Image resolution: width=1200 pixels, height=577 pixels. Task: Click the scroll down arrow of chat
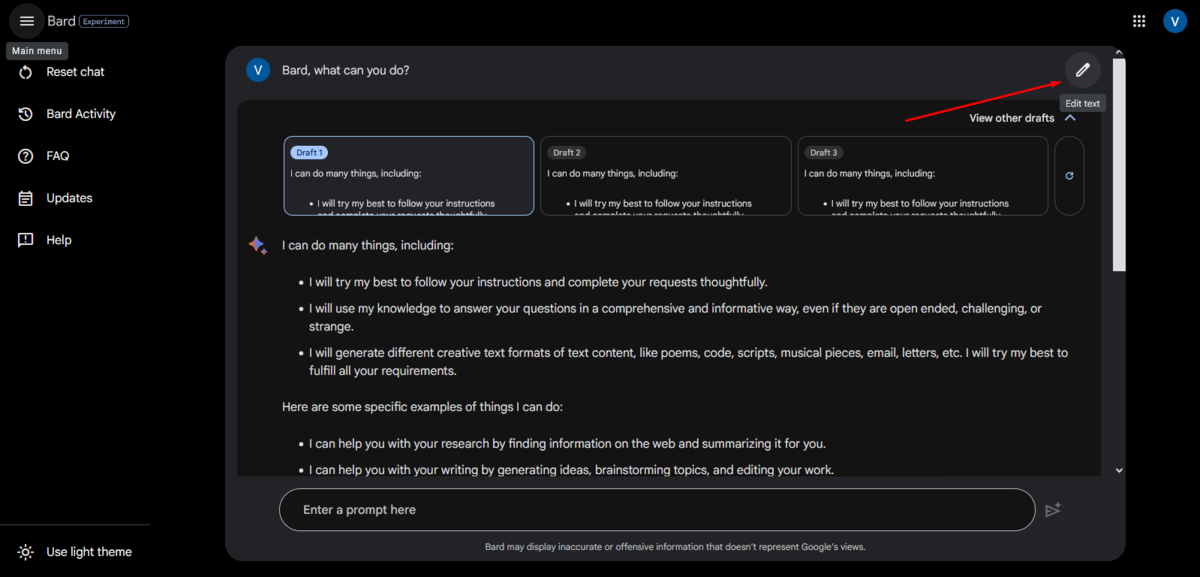tap(1119, 470)
